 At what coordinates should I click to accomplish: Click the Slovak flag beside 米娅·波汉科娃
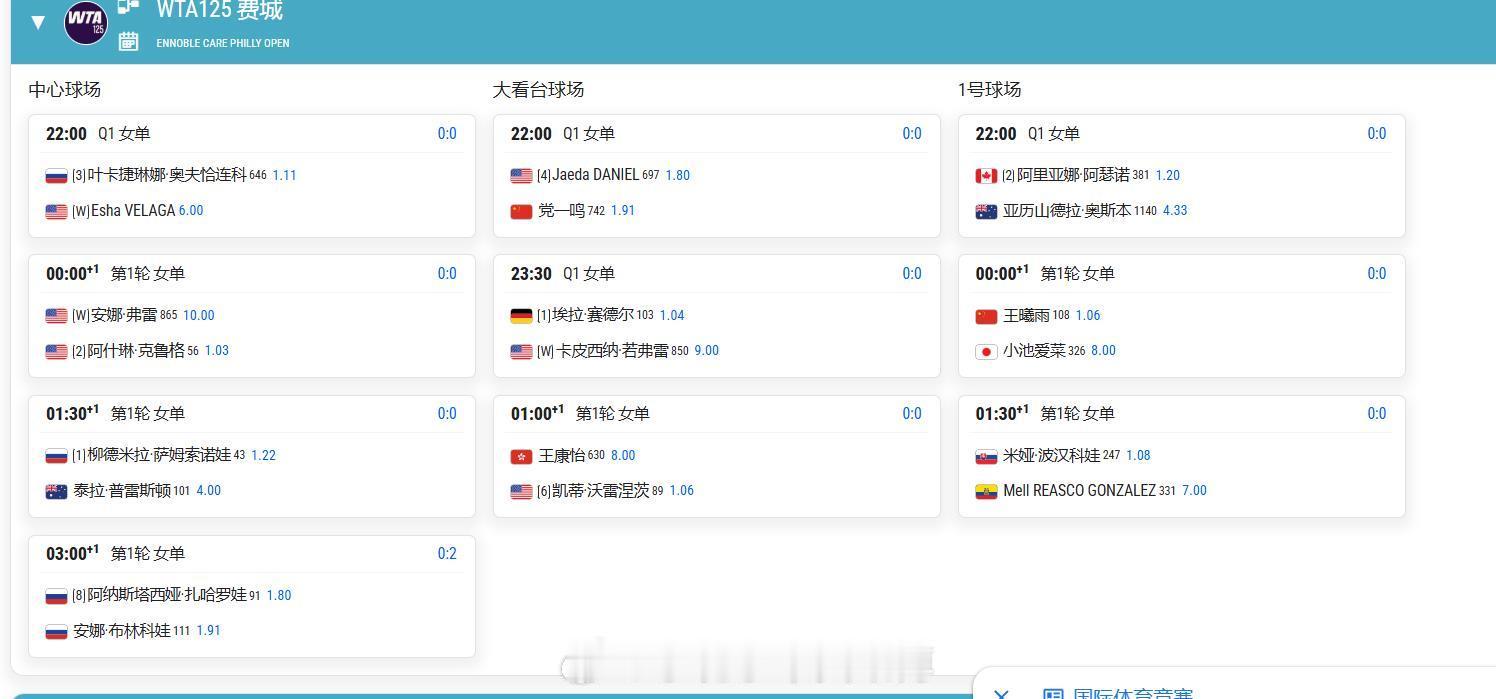click(x=986, y=456)
